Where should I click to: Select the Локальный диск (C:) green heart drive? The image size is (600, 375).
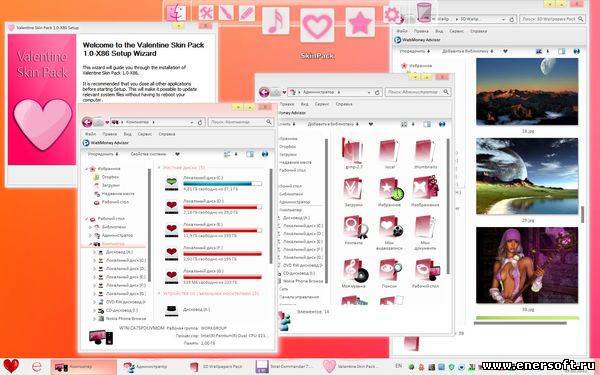coord(171,183)
